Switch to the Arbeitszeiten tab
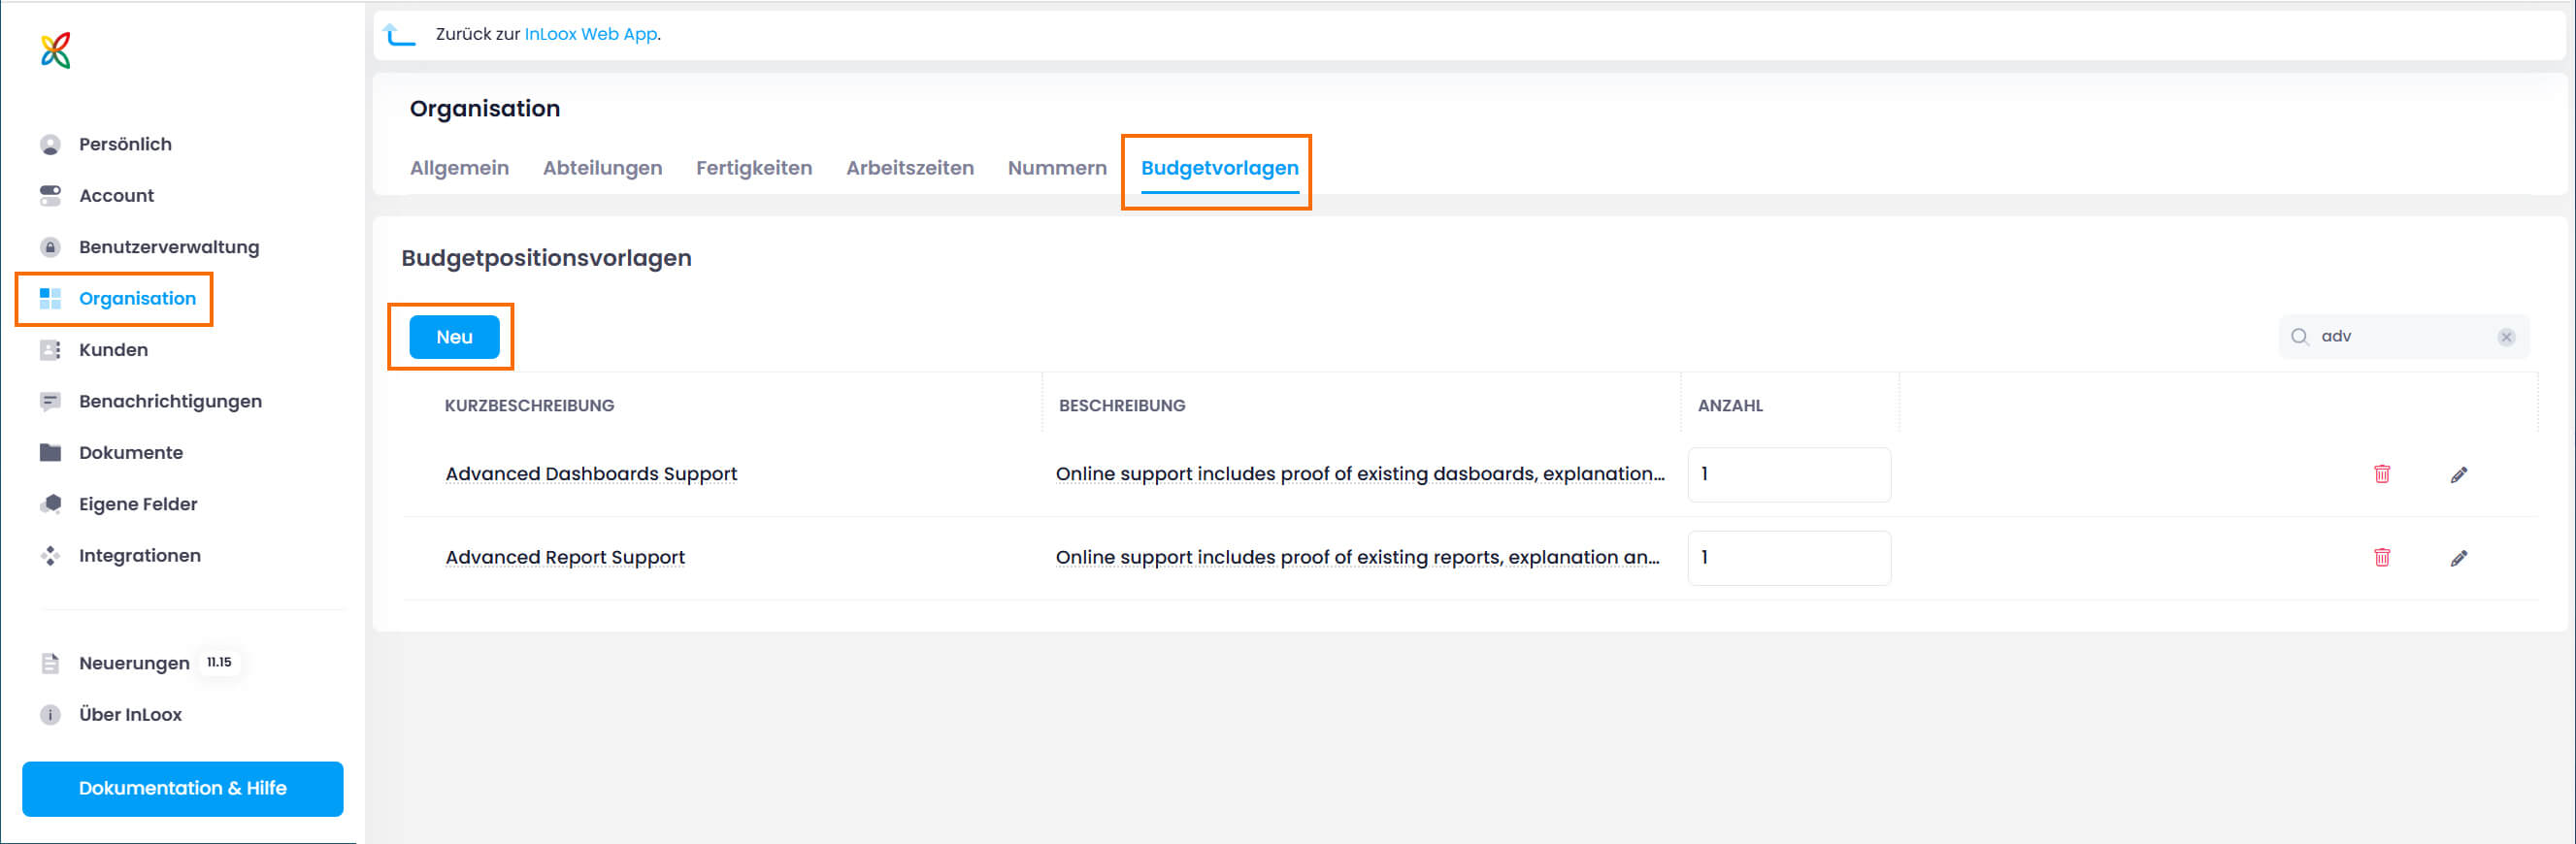This screenshot has height=844, width=2576. pyautogui.click(x=909, y=168)
